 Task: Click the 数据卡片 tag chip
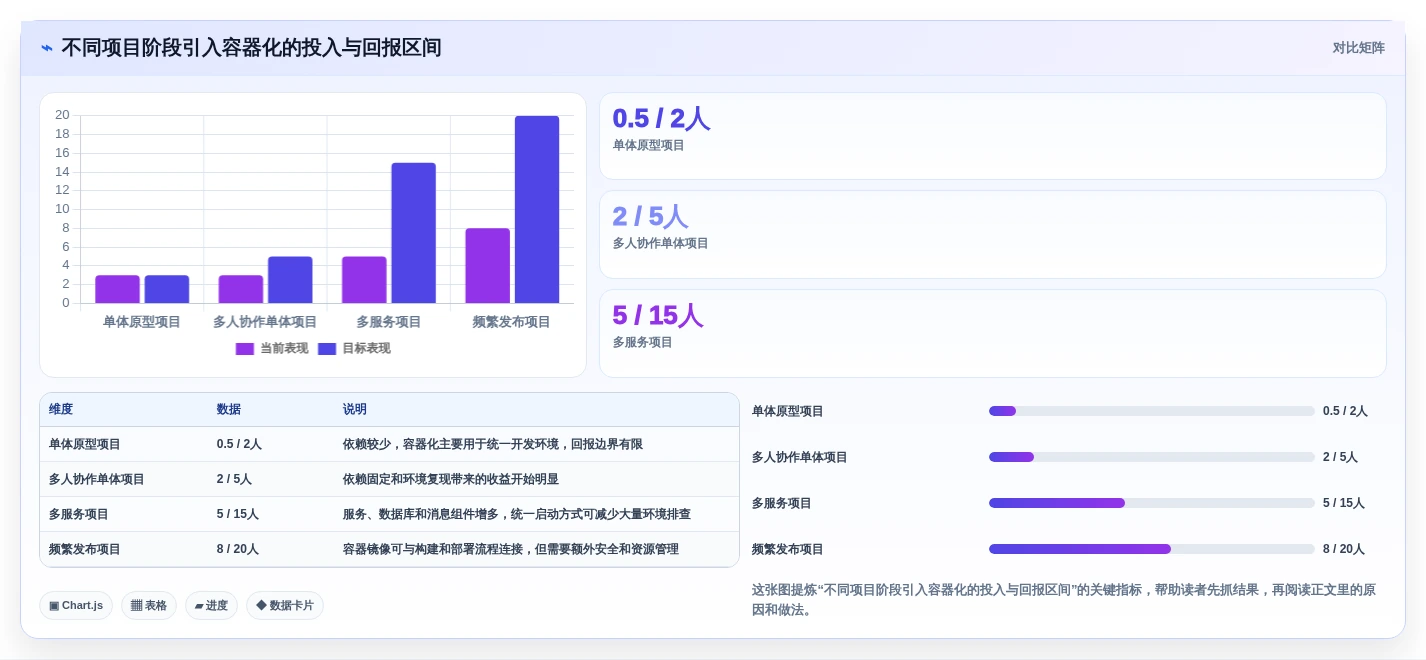click(285, 606)
